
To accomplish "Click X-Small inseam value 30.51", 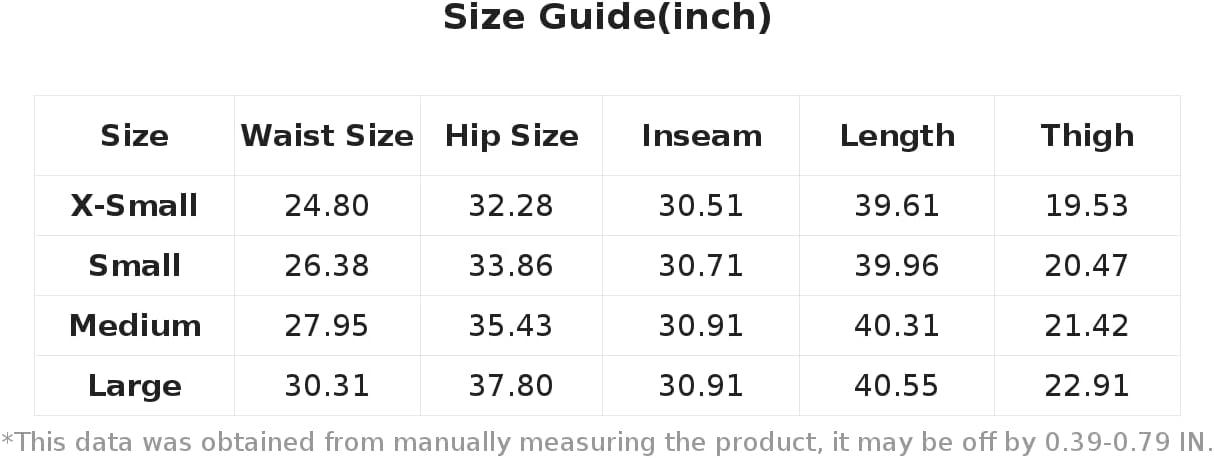I will [701, 206].
